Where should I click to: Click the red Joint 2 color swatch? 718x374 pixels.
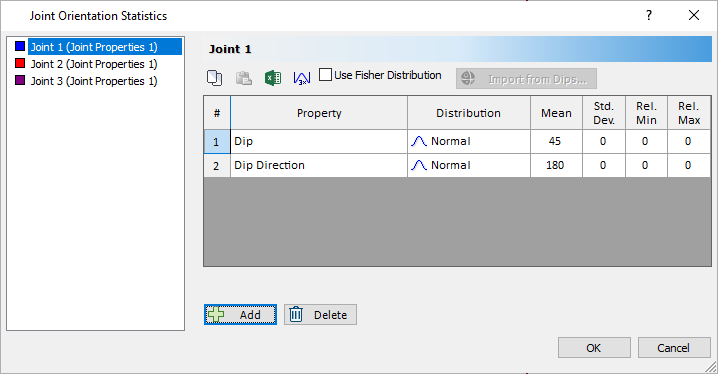pos(20,63)
